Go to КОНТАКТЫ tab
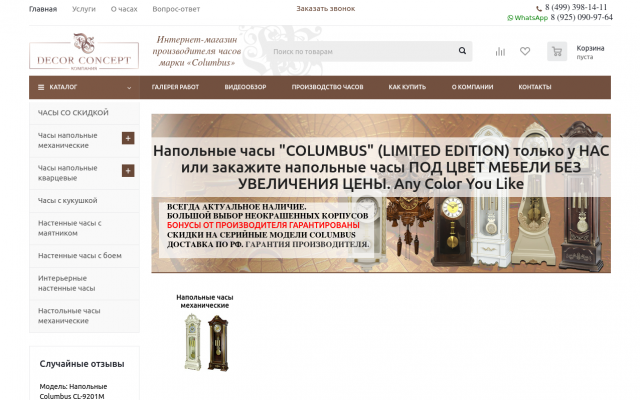The width and height of the screenshot is (640, 400). click(535, 87)
